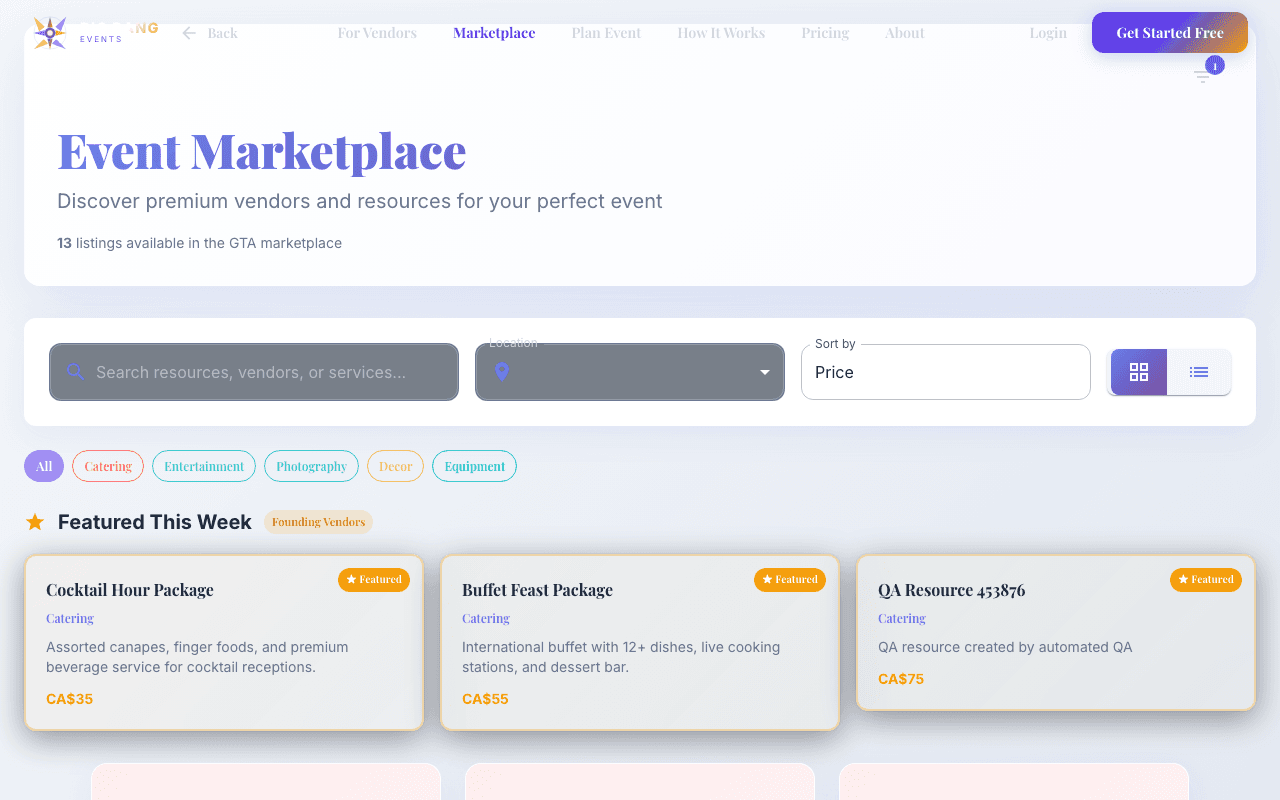
Task: Open the Sort by Price dropdown
Action: (944, 371)
